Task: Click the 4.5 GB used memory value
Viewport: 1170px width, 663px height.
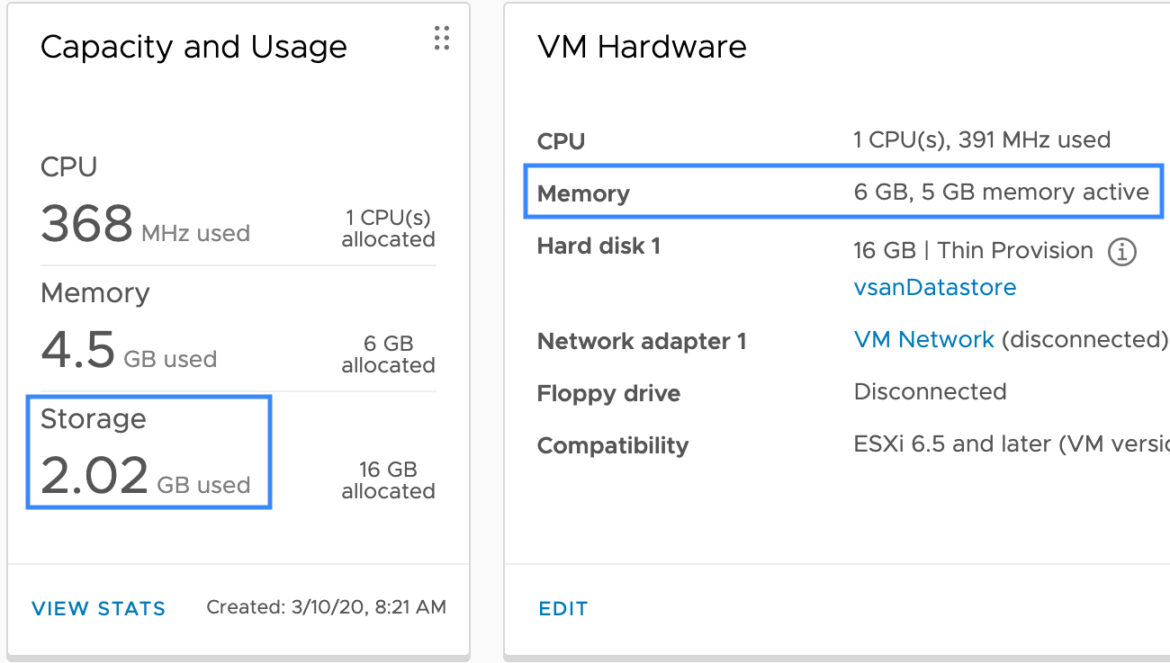Action: pos(128,350)
